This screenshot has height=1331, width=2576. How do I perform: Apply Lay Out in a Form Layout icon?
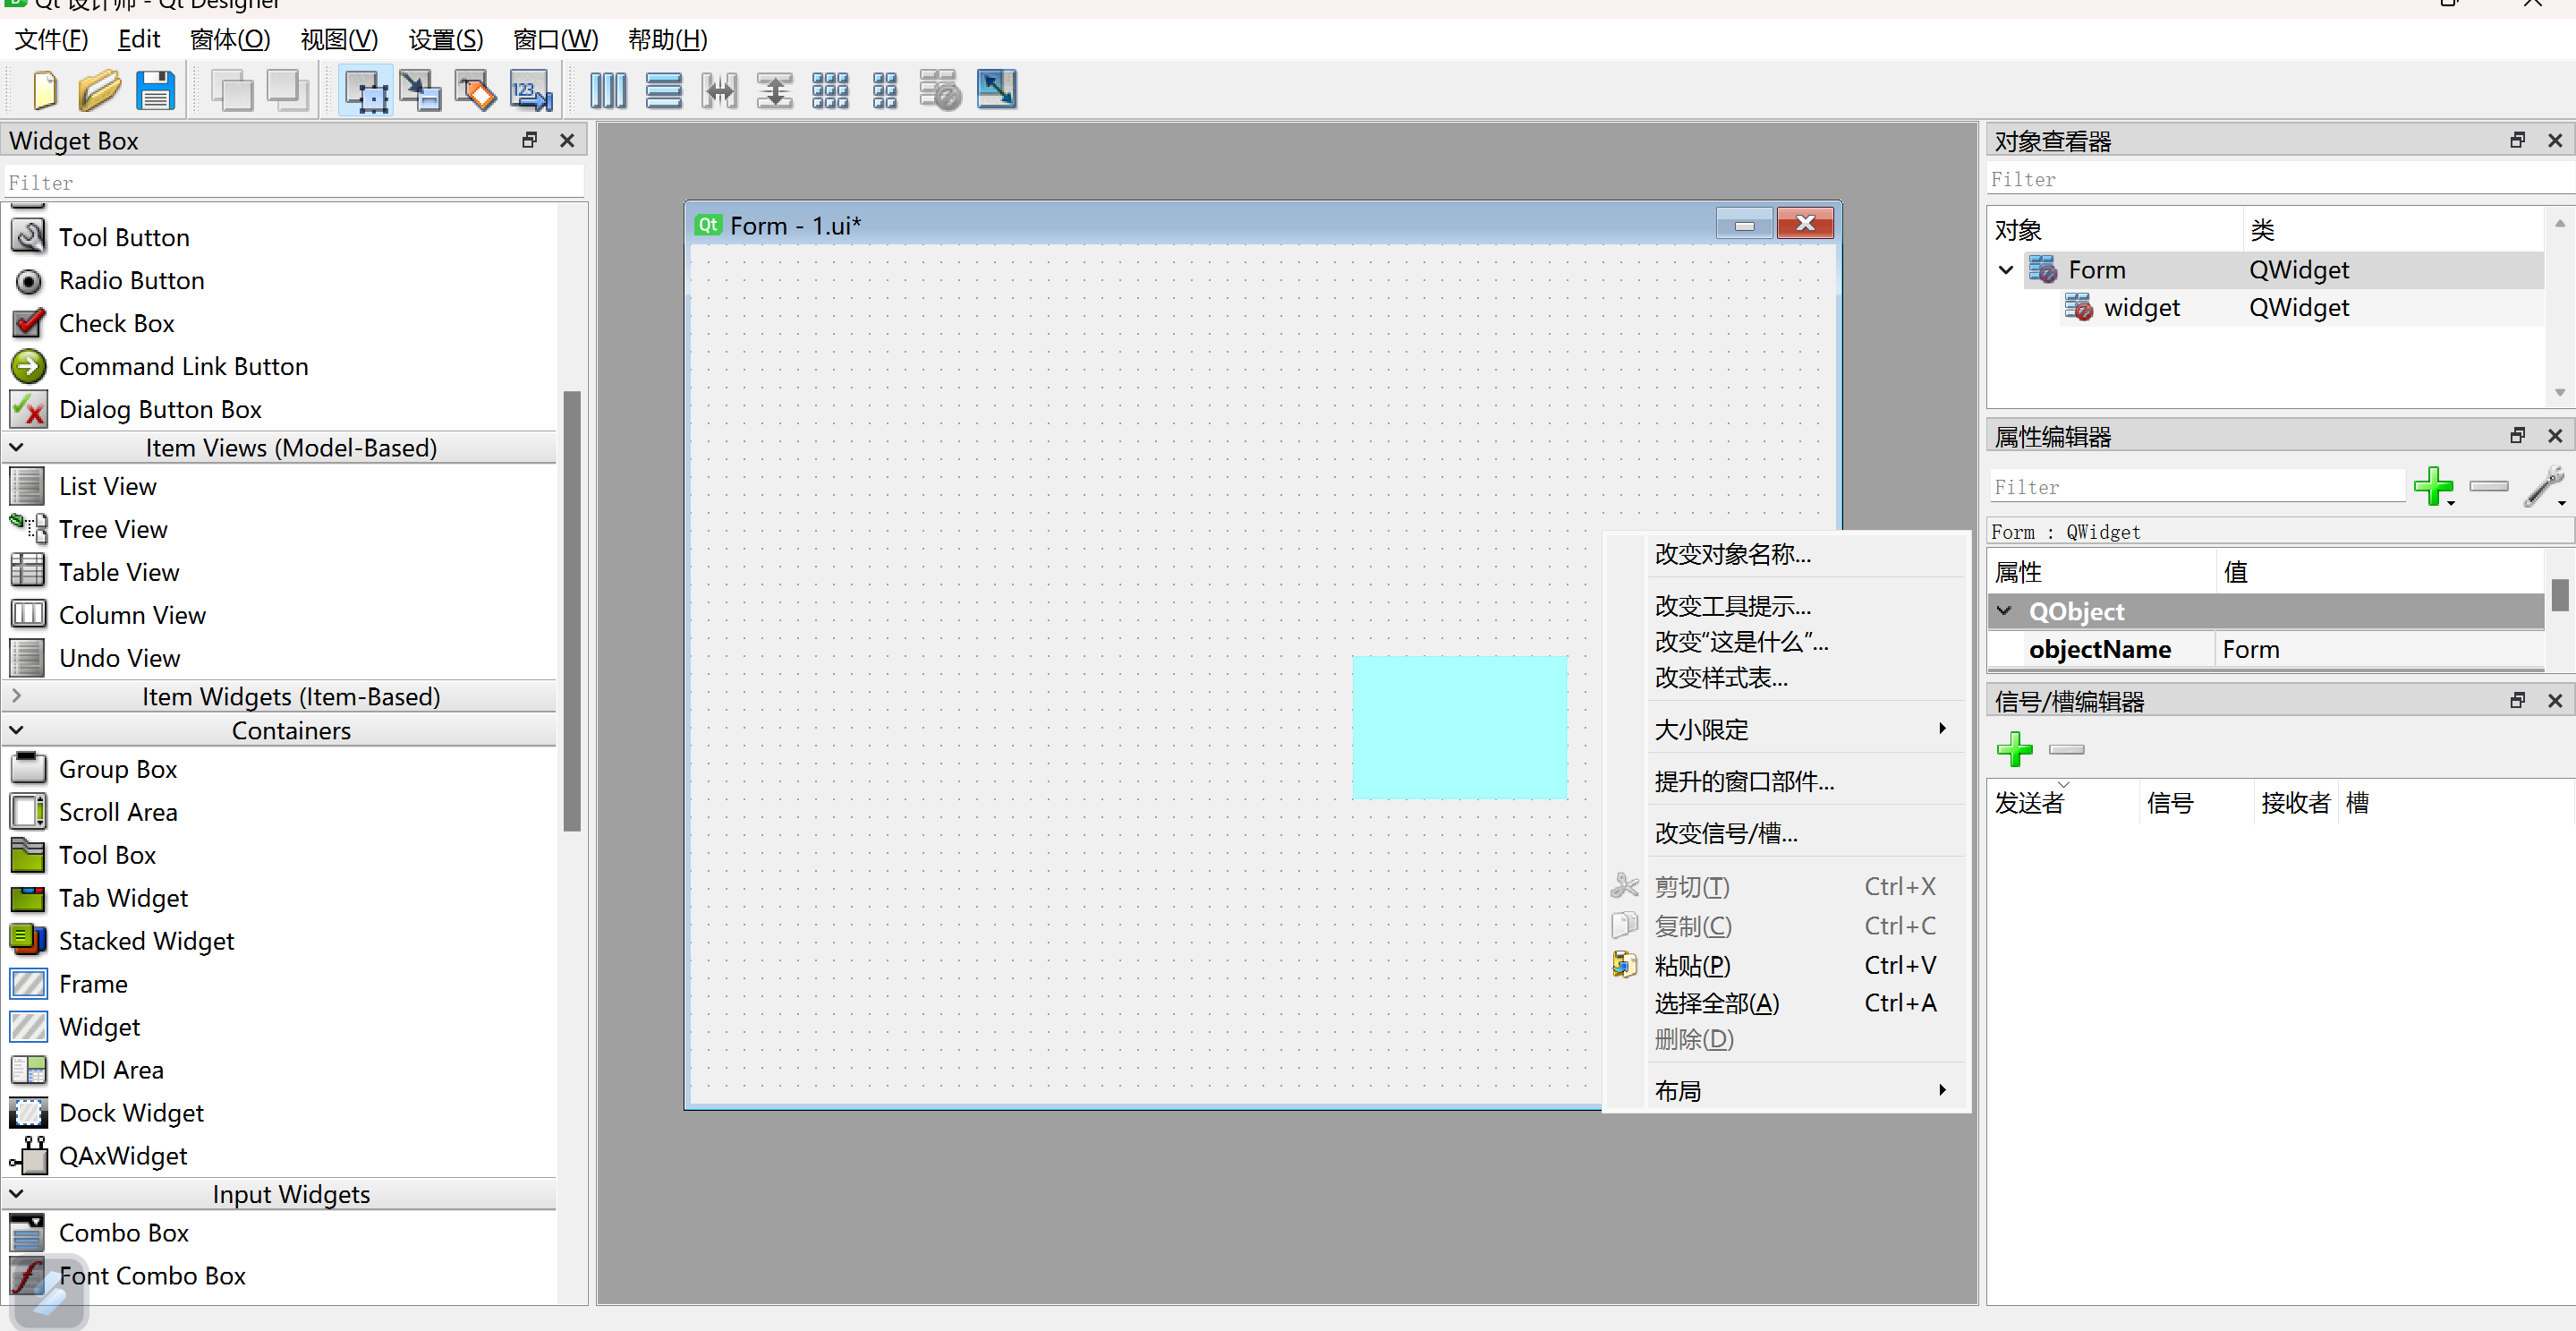coord(885,91)
